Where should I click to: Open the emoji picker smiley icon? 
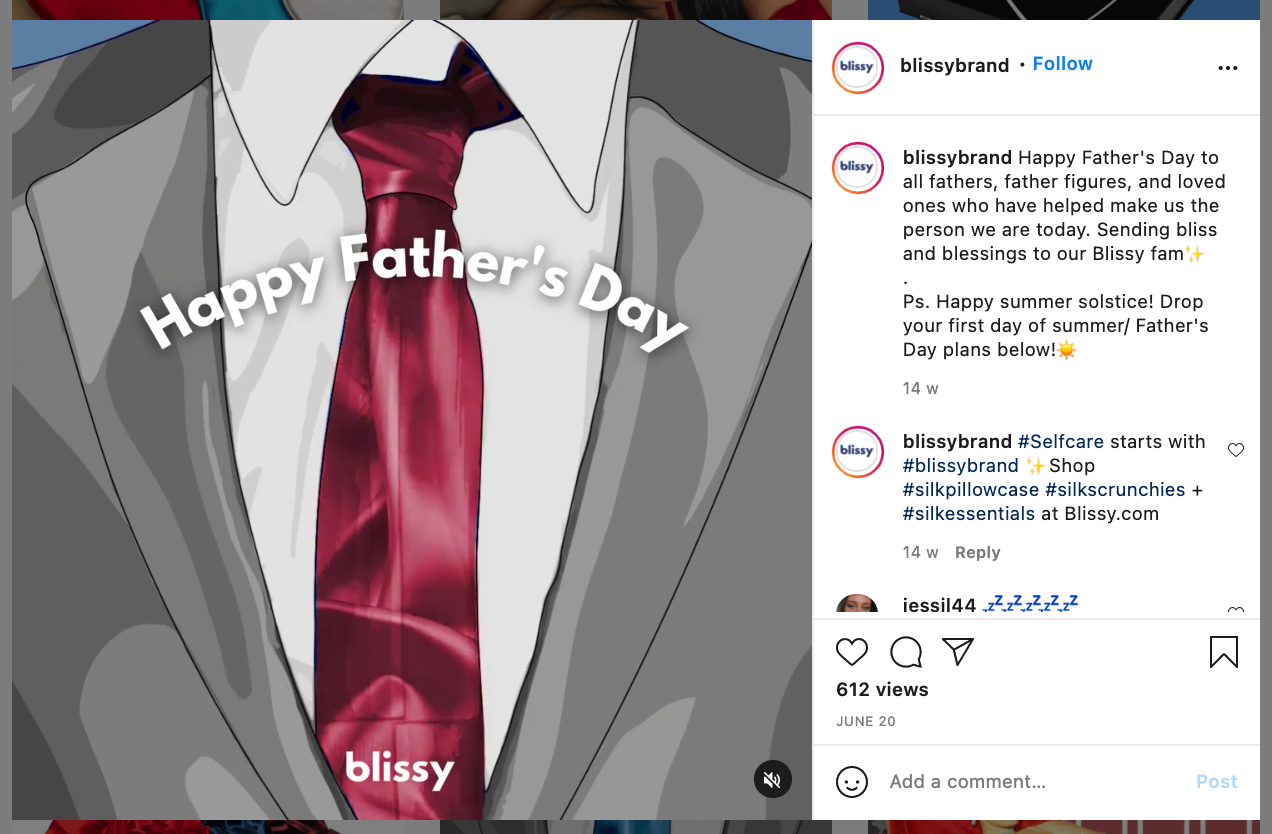tap(852, 782)
